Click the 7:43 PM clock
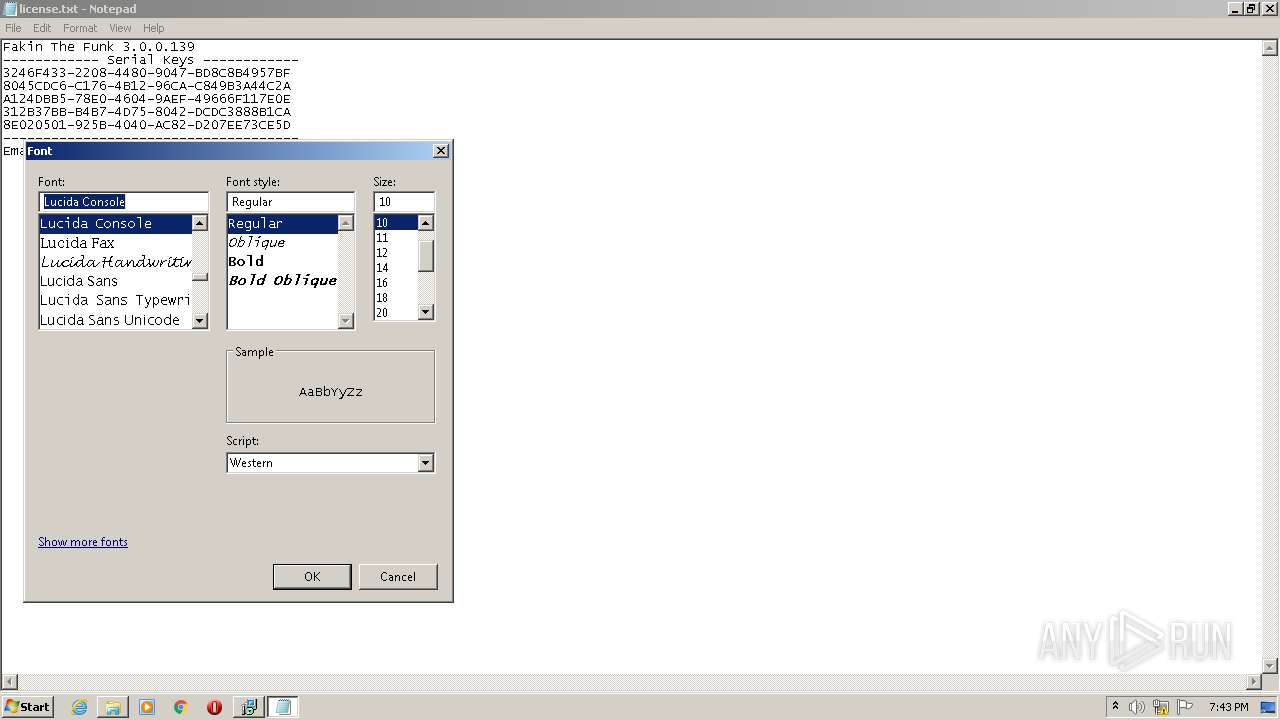1280x720 pixels. 1228,707
